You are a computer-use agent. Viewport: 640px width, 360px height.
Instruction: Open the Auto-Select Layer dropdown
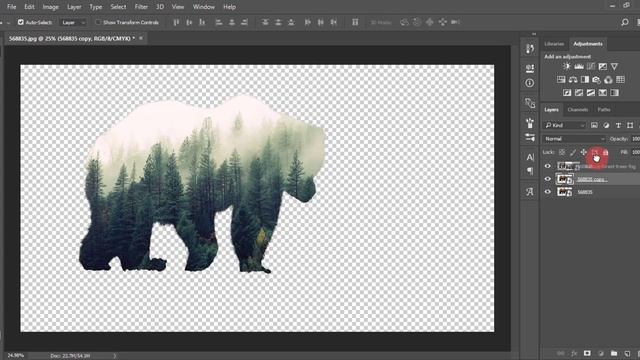[x=73, y=22]
